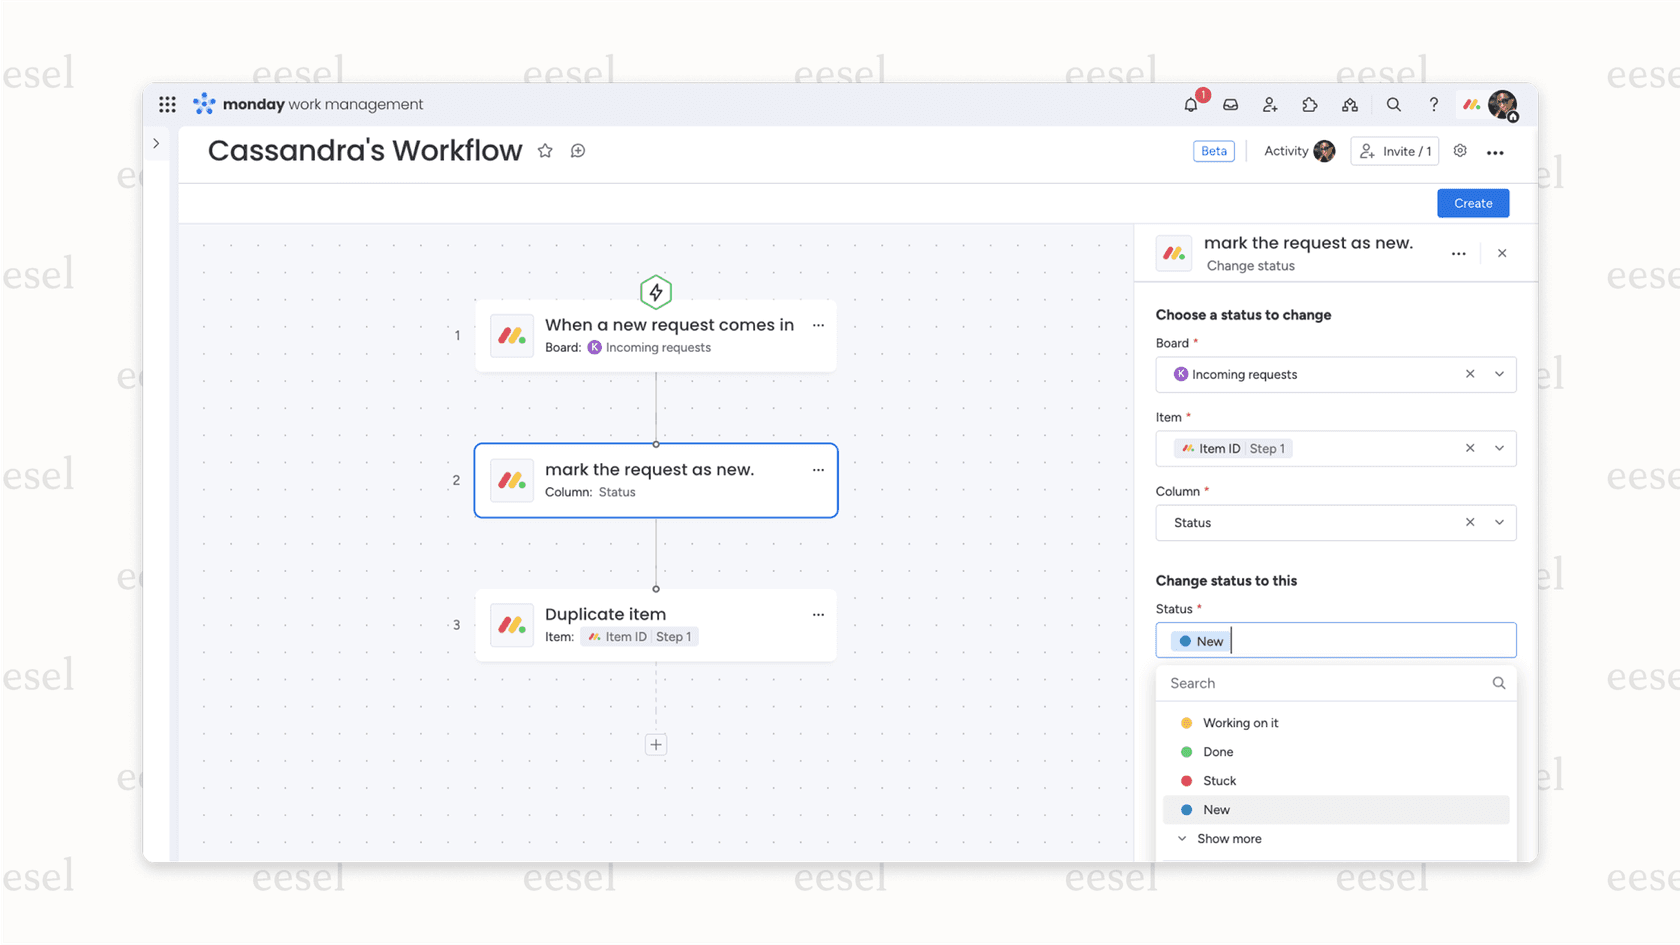This screenshot has width=1680, height=945.
Task: Open the notifications bell
Action: pyautogui.click(x=1190, y=104)
